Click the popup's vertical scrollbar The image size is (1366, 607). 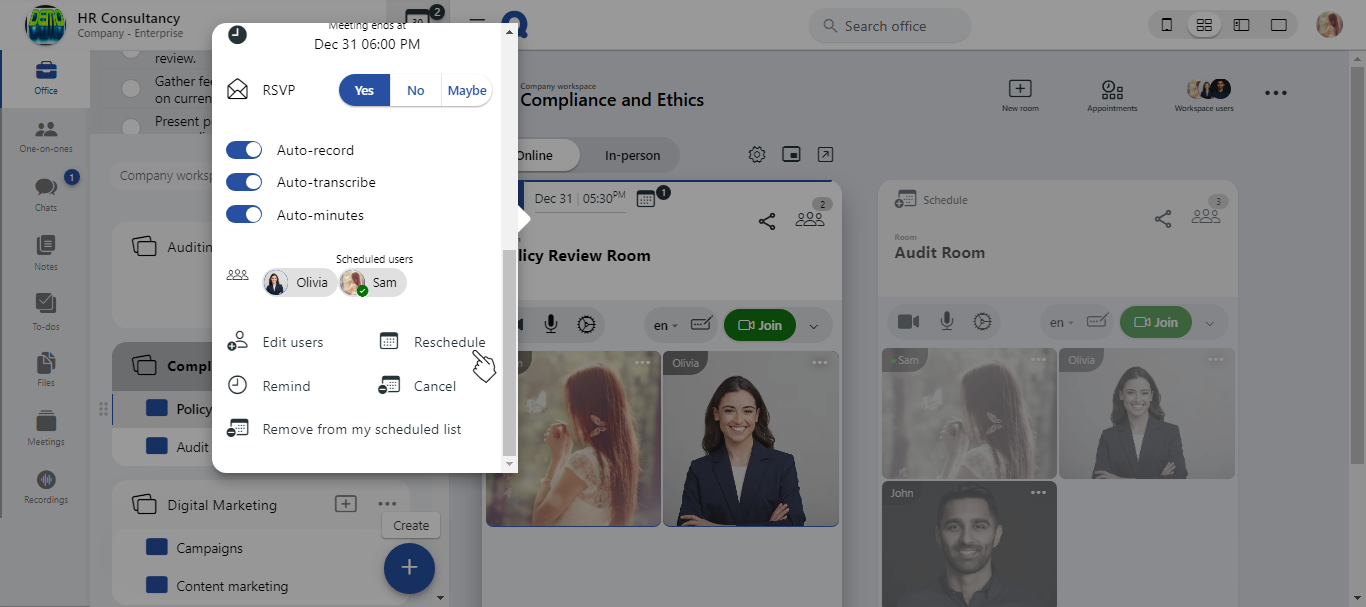click(510, 350)
